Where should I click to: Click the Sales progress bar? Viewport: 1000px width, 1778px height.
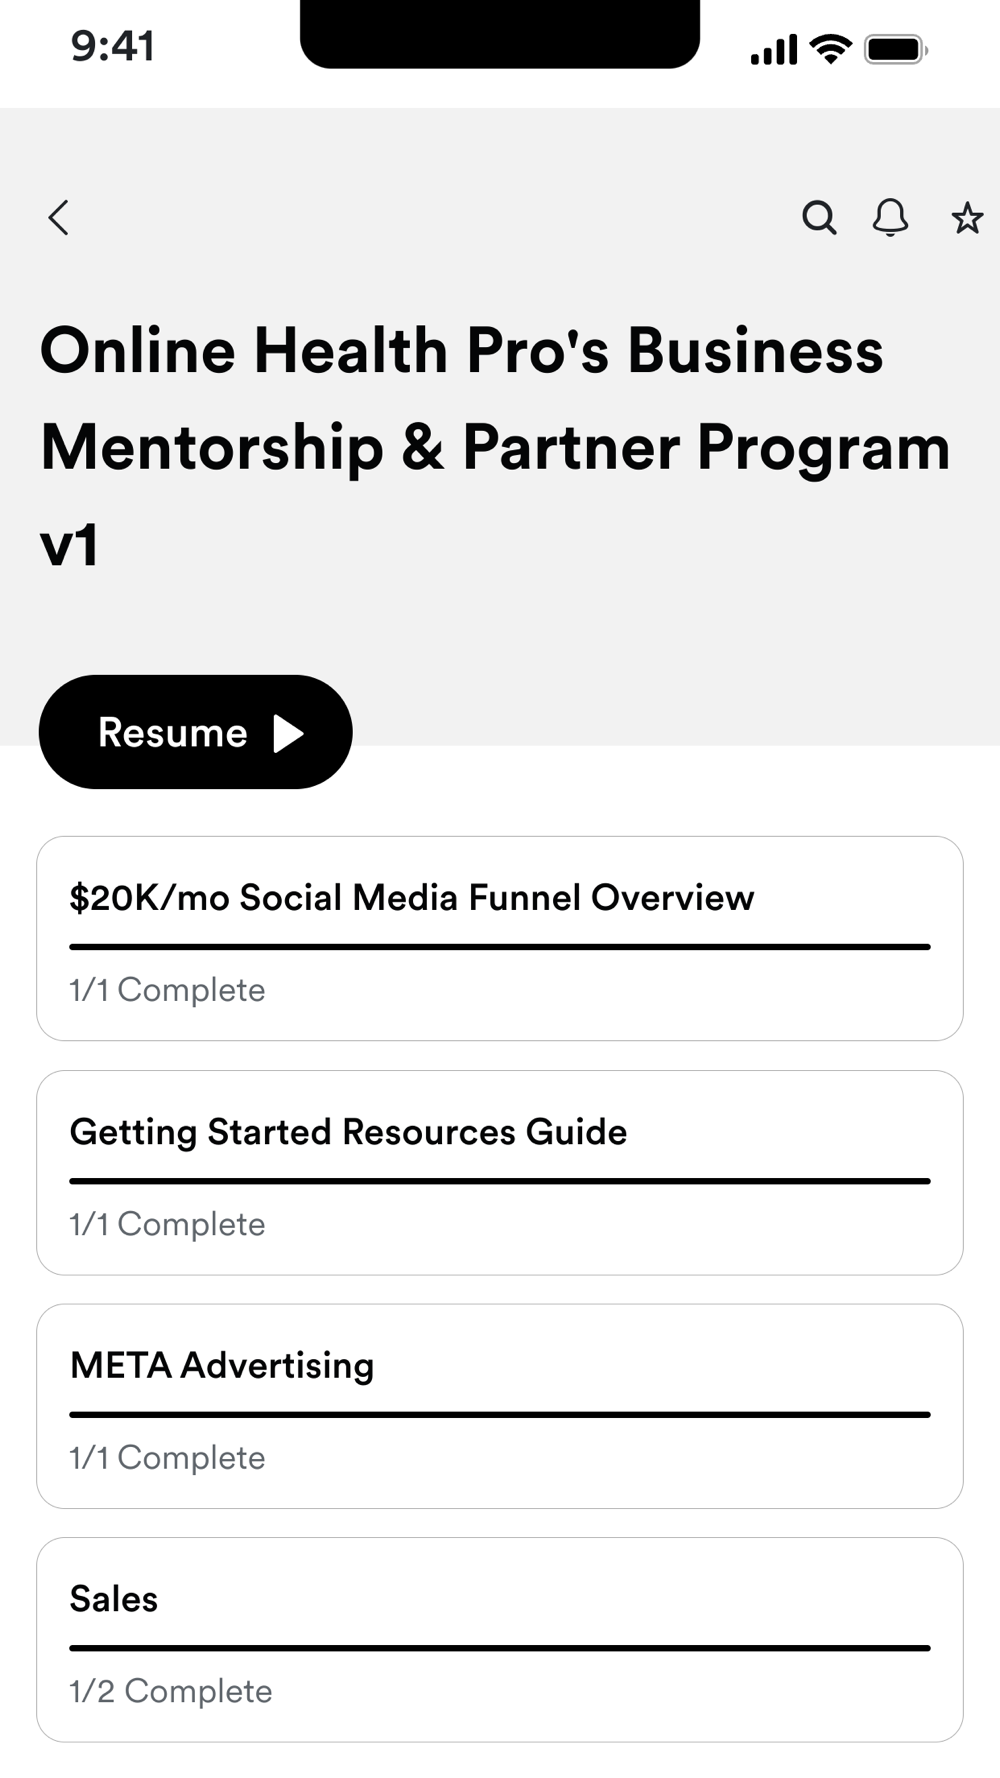(x=500, y=1648)
